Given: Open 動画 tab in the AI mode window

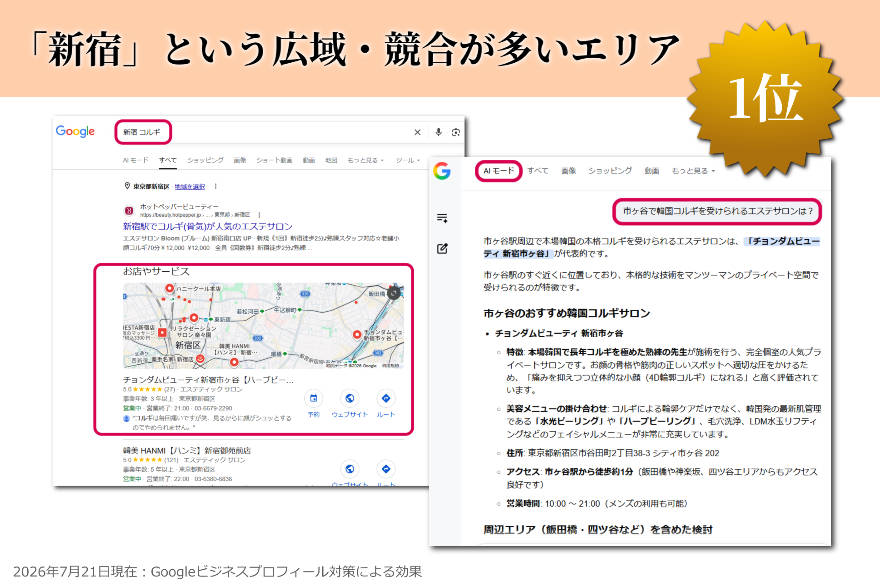Looking at the screenshot, I should point(652,171).
